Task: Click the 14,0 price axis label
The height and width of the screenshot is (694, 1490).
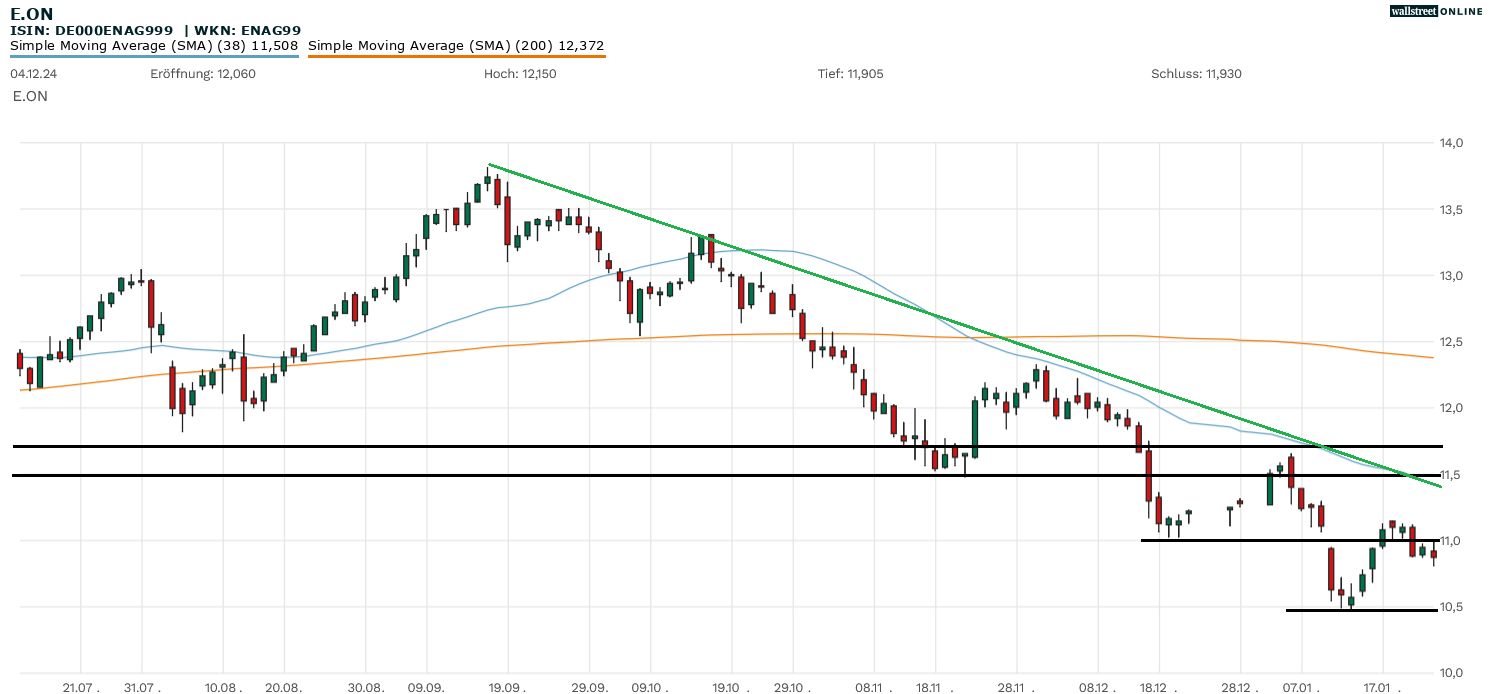Action: point(1451,143)
